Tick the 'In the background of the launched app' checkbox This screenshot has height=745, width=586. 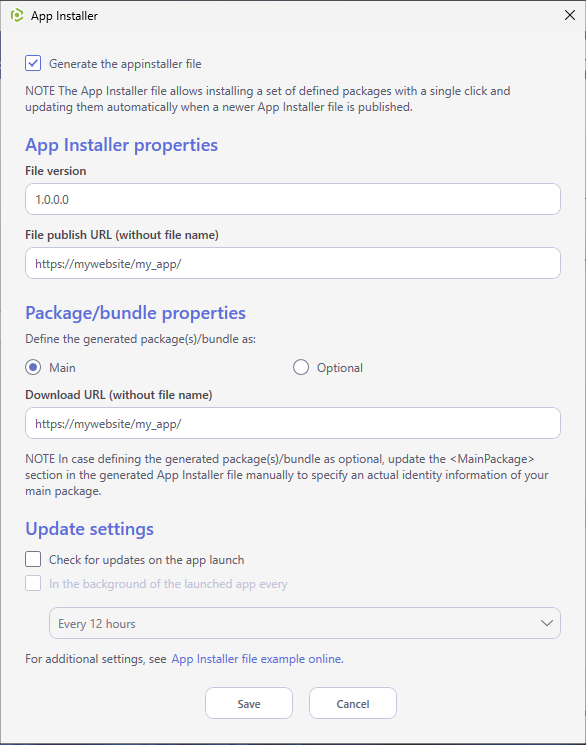(33, 583)
